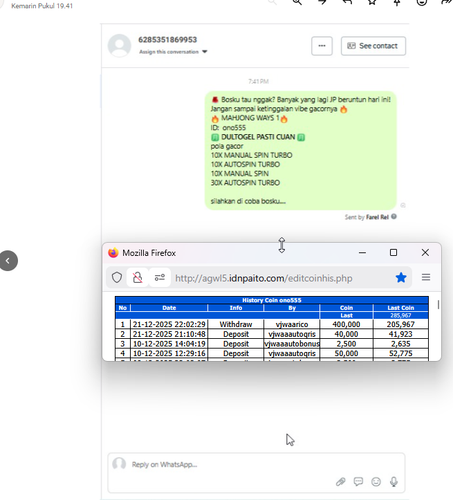Click the attach file paperclip icon
The width and height of the screenshot is (453, 500).
[340, 482]
